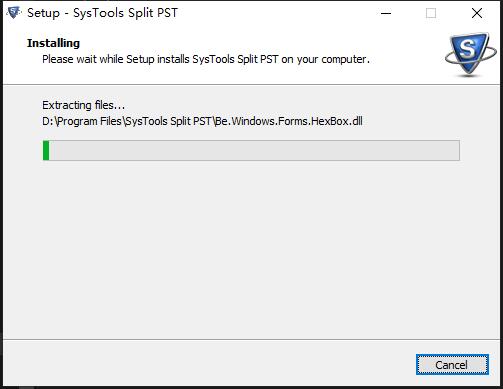The width and height of the screenshot is (503, 389).
Task: Click the empty grey portion of progress bar
Action: pyautogui.click(x=254, y=150)
